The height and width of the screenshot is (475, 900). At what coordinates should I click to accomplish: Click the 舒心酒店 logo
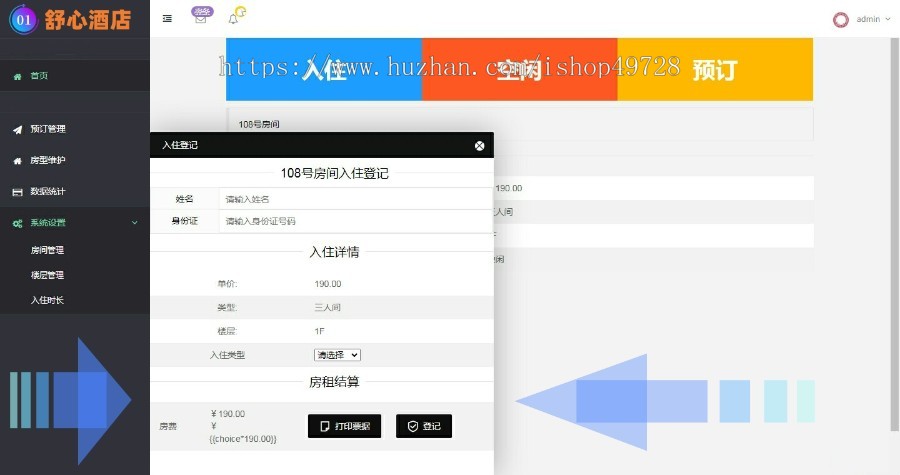point(70,20)
